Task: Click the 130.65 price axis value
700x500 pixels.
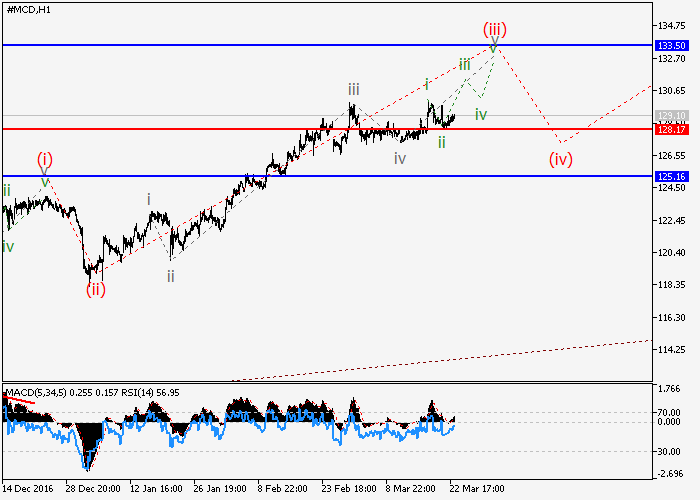Action: coord(671,91)
